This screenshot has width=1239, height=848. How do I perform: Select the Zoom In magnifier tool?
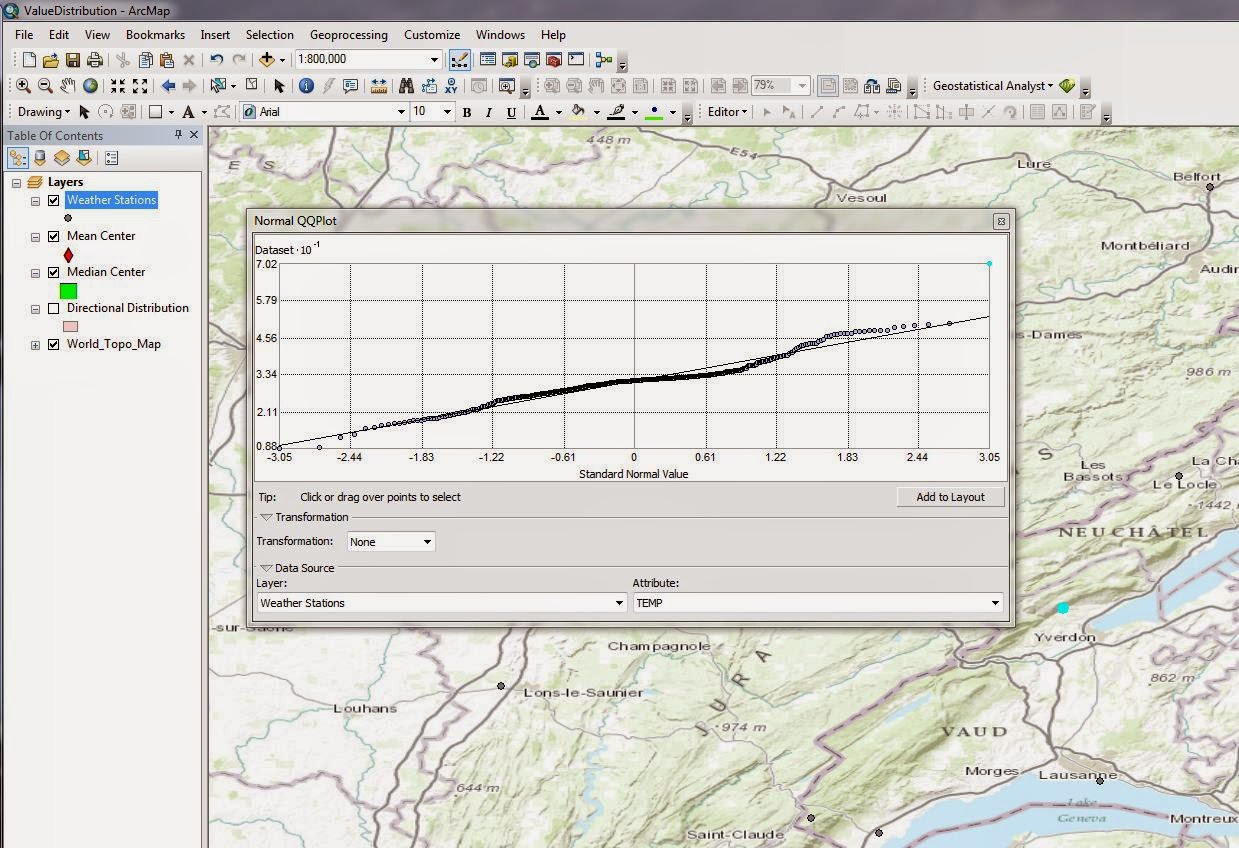[23, 86]
